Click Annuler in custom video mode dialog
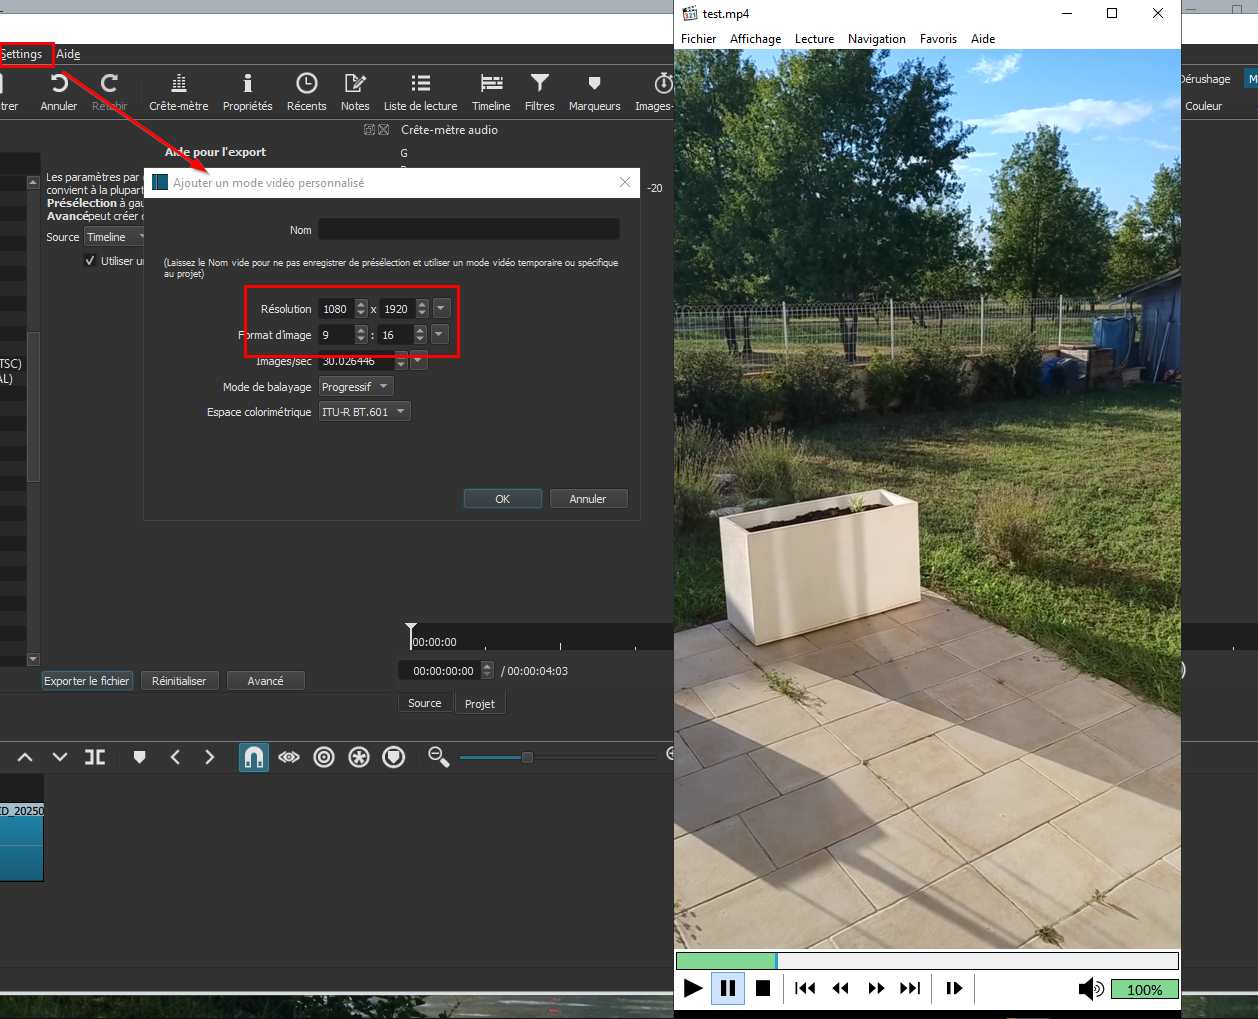 [x=588, y=499]
